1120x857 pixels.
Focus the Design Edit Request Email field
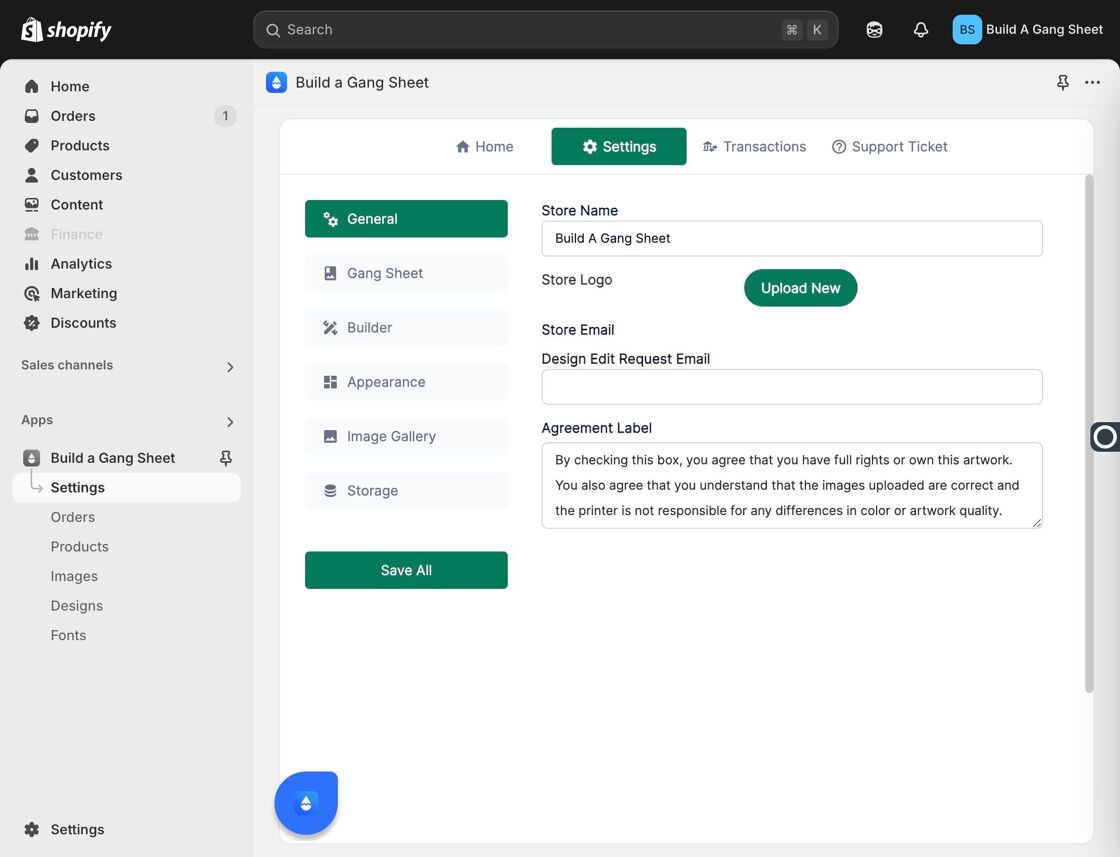tap(791, 387)
